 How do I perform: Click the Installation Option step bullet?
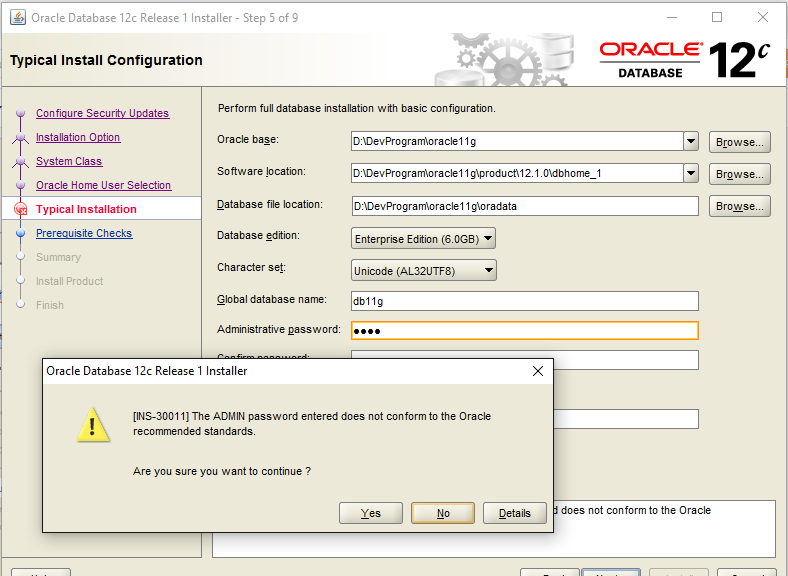point(21,137)
